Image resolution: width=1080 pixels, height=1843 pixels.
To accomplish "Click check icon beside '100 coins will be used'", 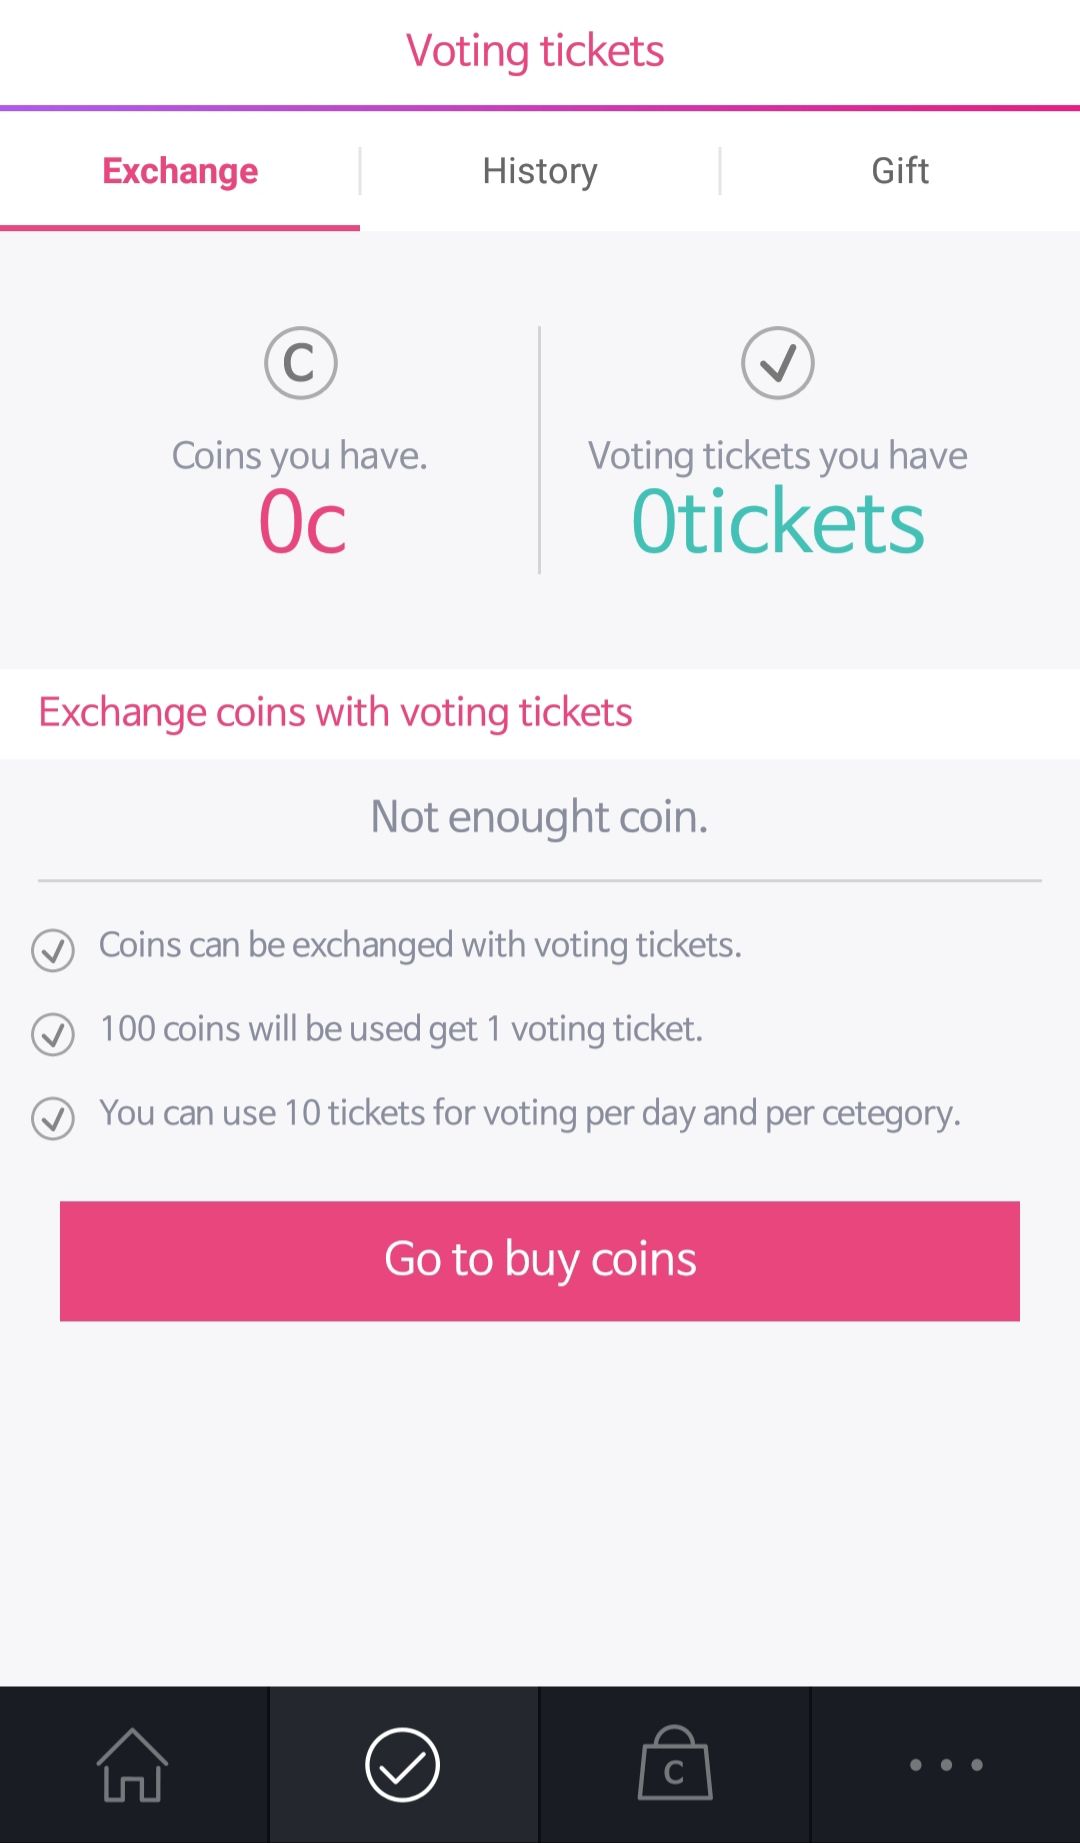I will tap(53, 1034).
